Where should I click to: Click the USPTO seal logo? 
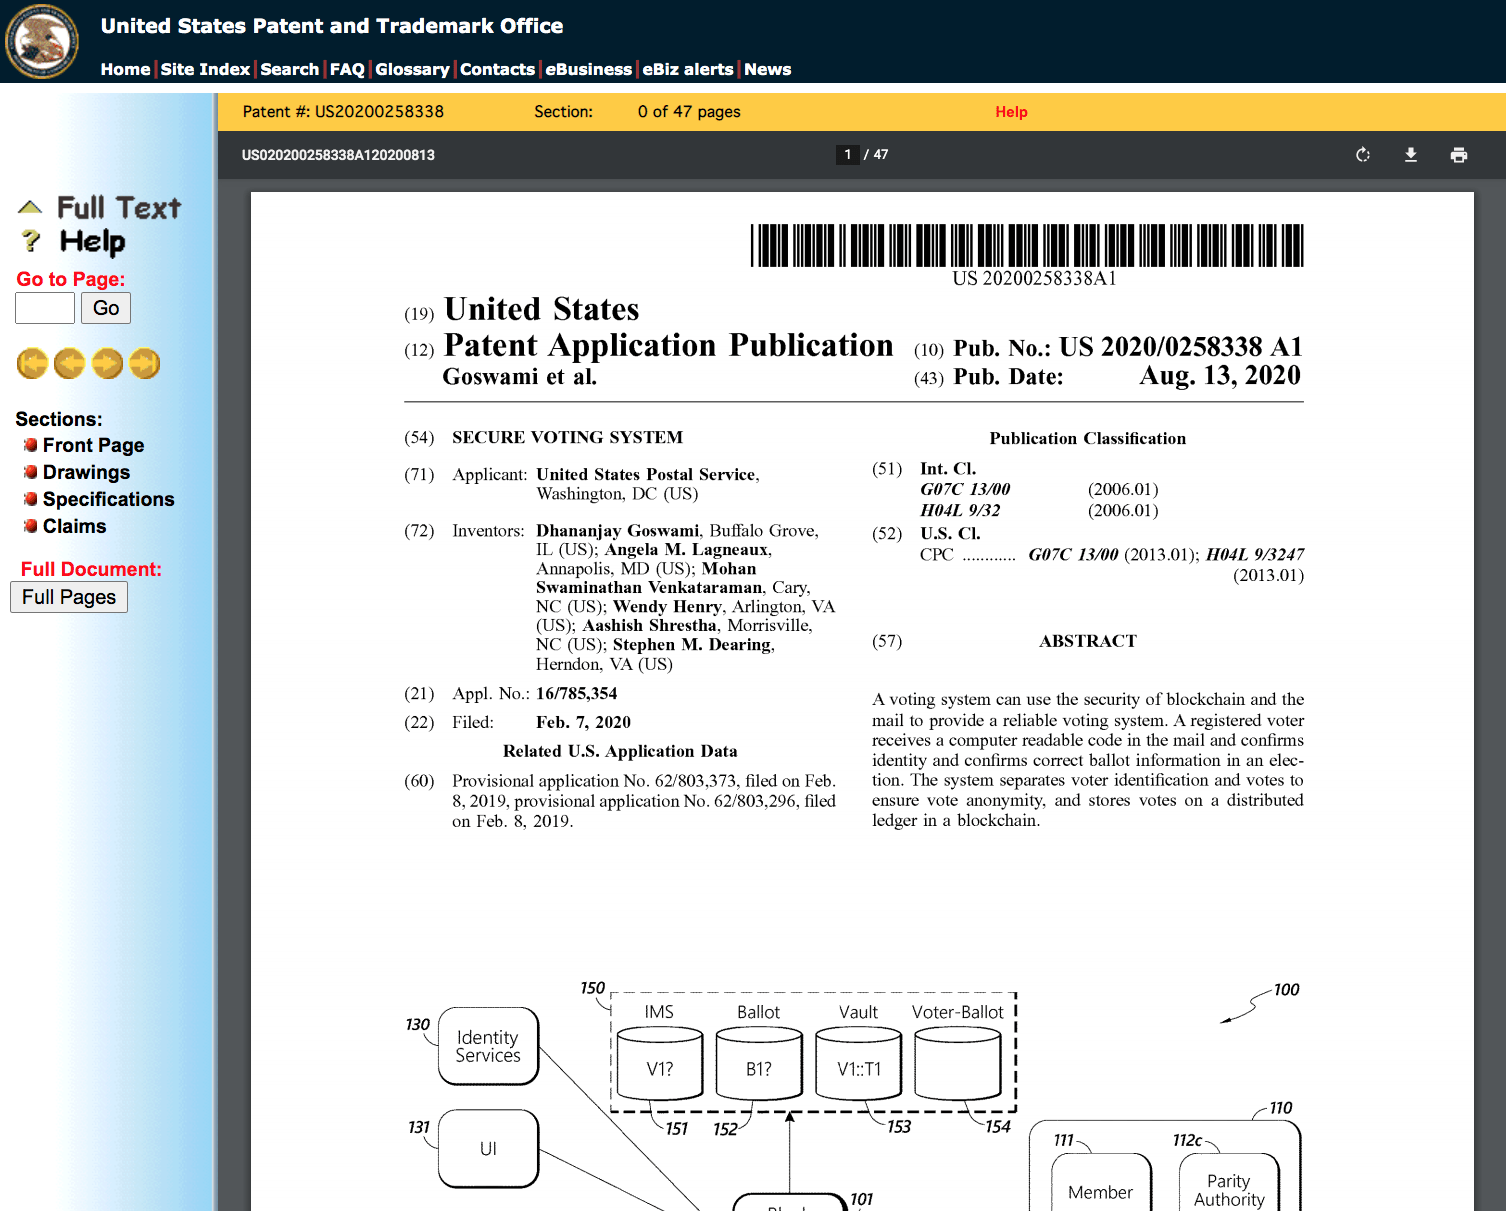42,41
